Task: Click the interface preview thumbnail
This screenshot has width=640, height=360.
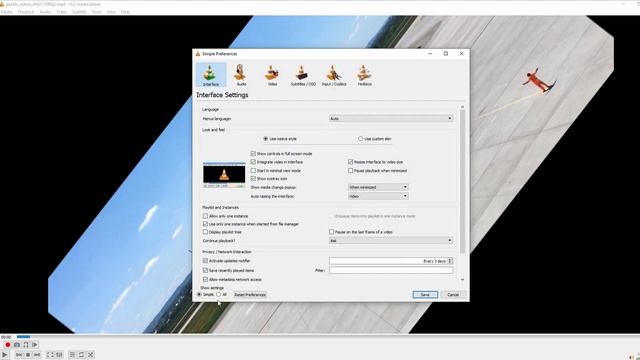Action: pos(224,175)
